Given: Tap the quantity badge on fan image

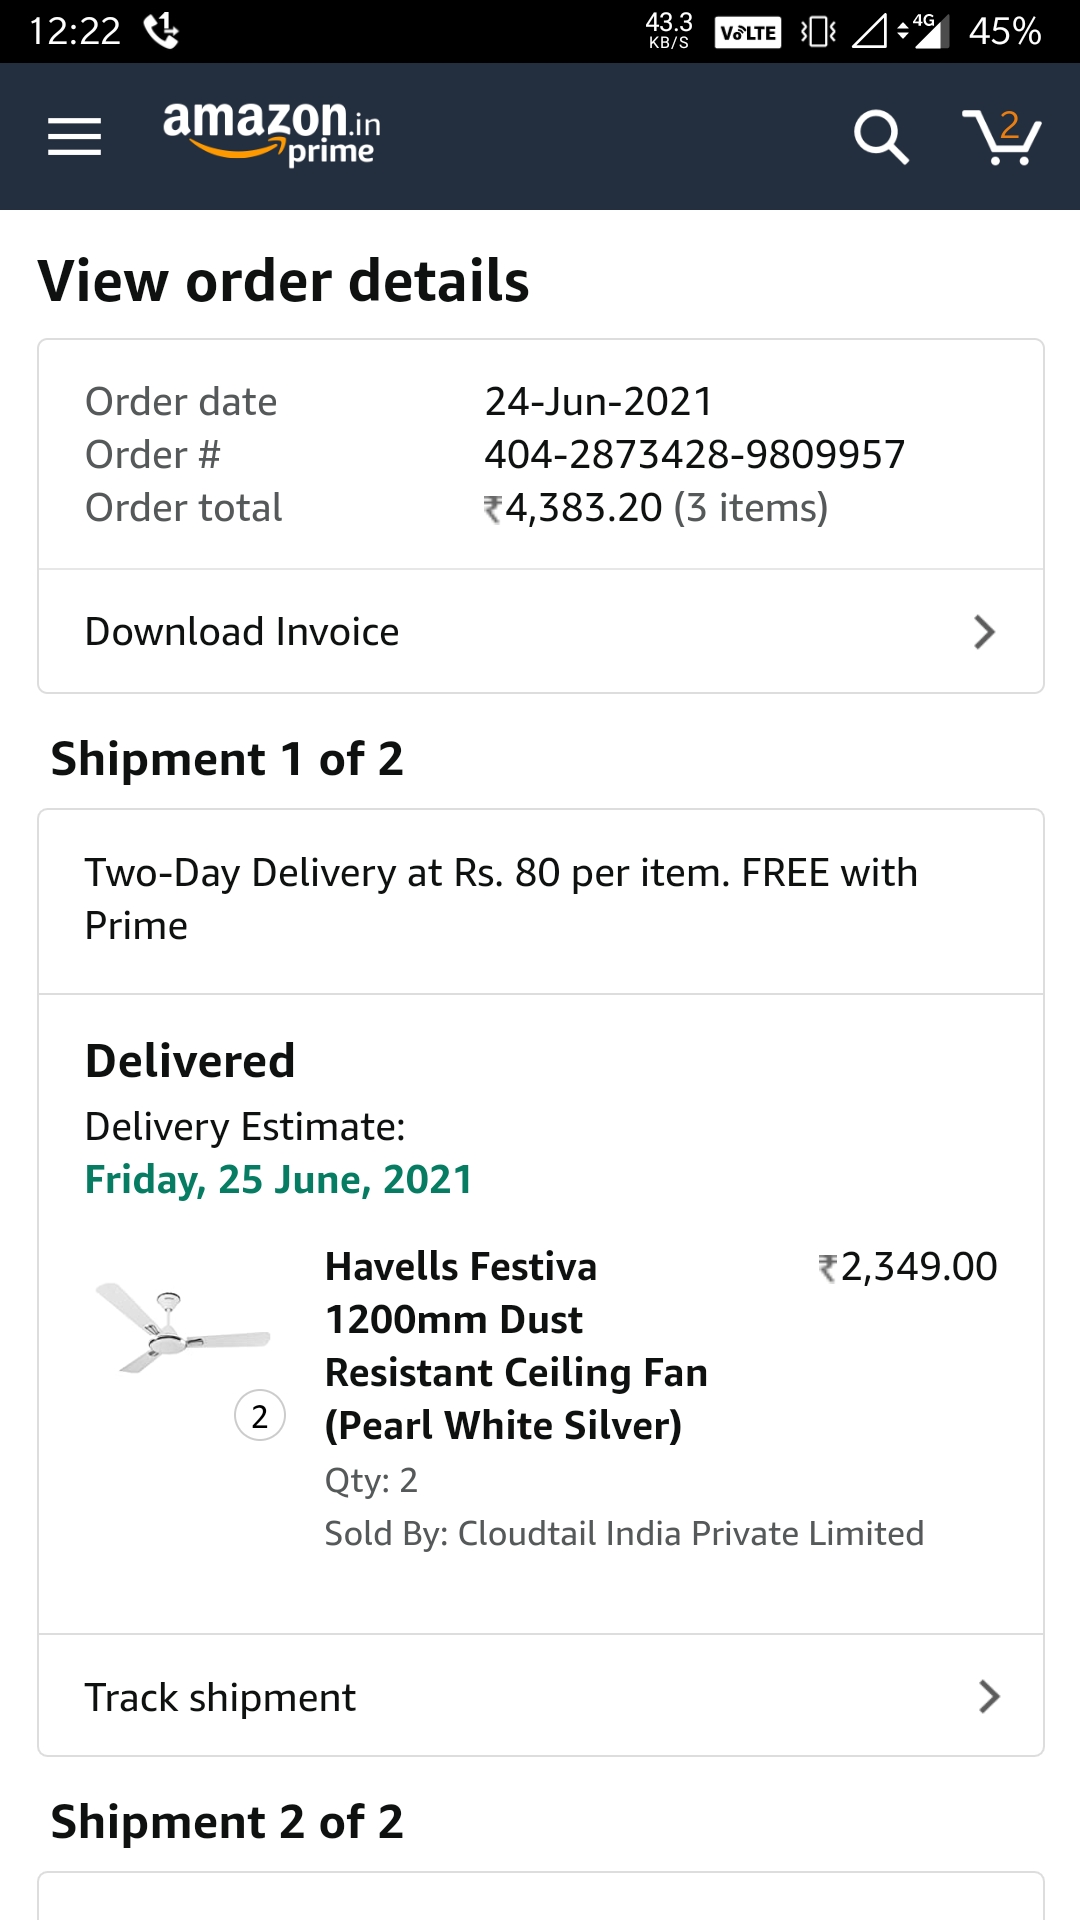Looking at the screenshot, I should tap(260, 1416).
